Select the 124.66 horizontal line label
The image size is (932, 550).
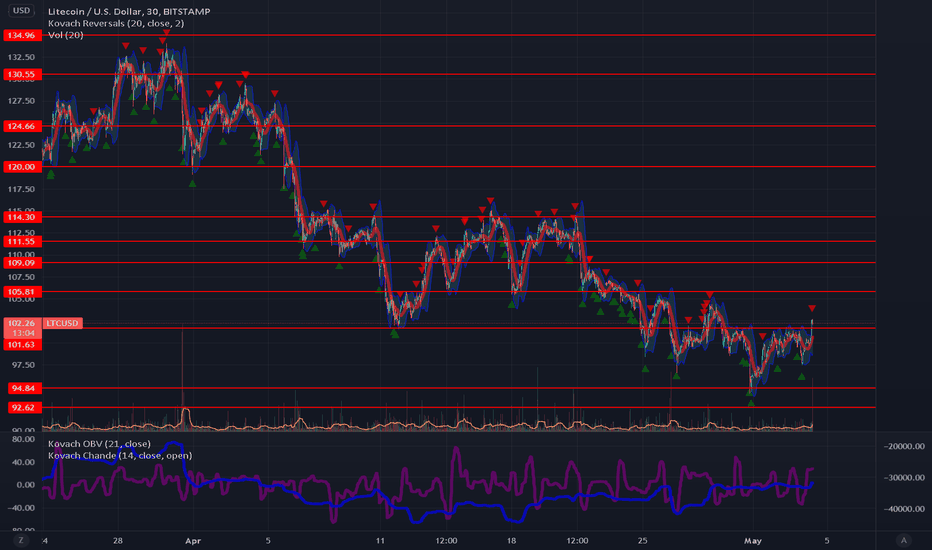pyautogui.click(x=23, y=126)
